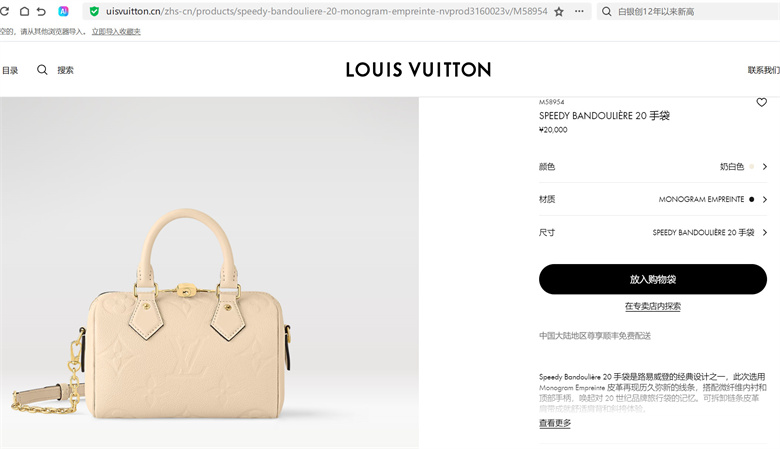
Task: Open the address bar three-dots menu
Action: (579, 11)
